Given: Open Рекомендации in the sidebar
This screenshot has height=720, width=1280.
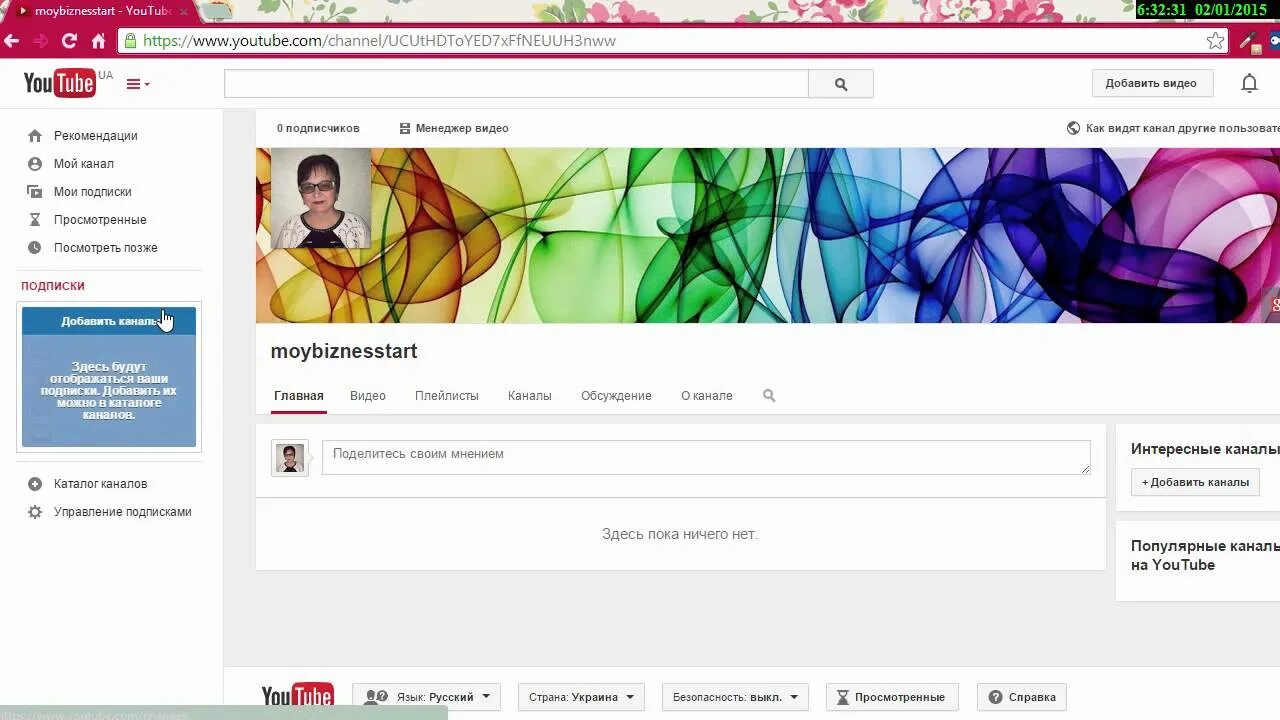Looking at the screenshot, I should click(x=96, y=136).
